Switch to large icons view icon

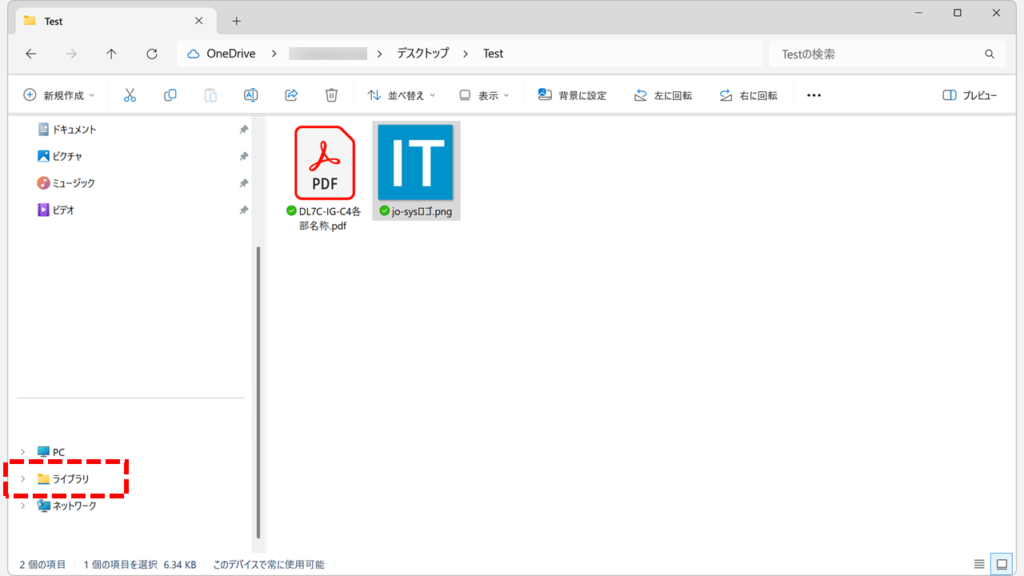tap(1002, 564)
